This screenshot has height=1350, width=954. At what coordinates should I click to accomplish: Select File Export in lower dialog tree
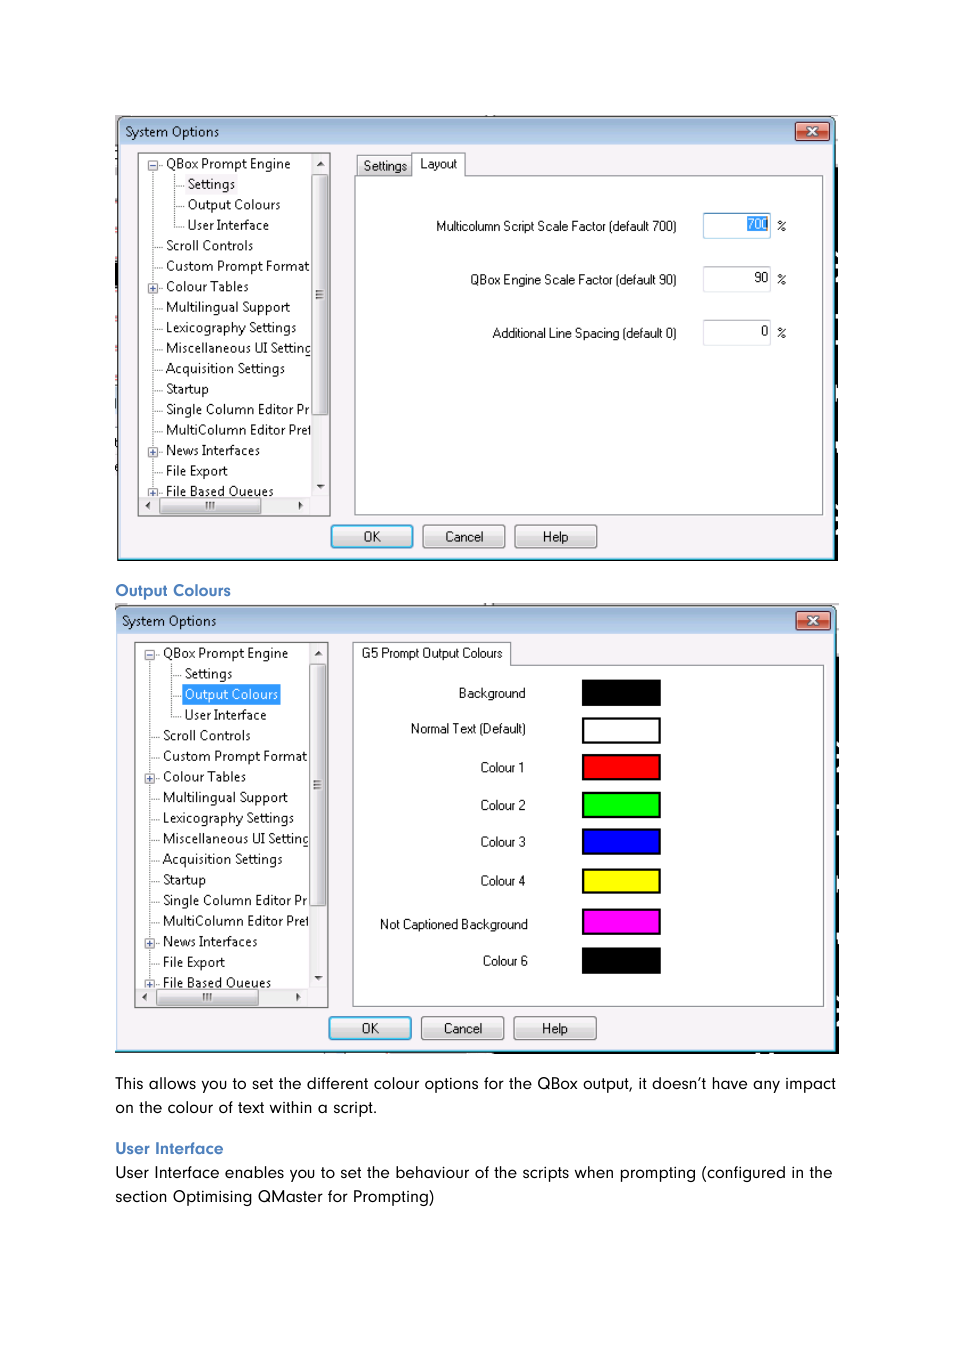193,963
